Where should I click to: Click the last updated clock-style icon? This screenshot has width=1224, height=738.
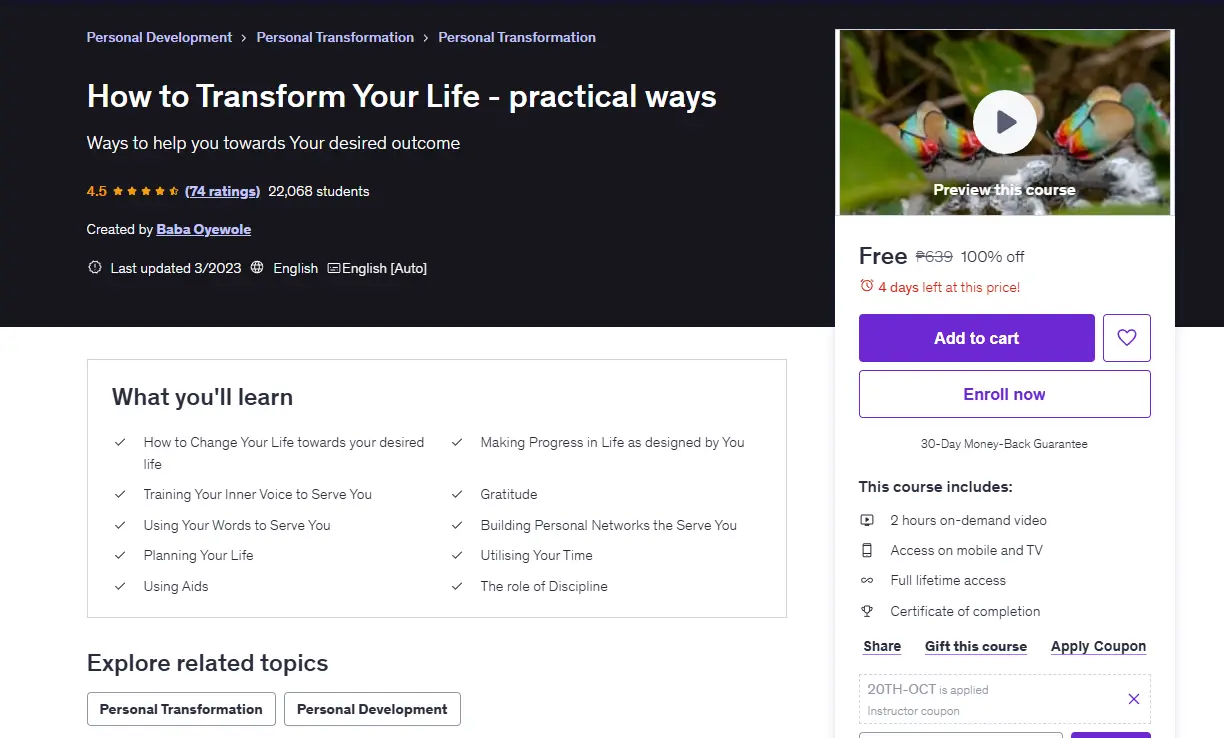[95, 268]
